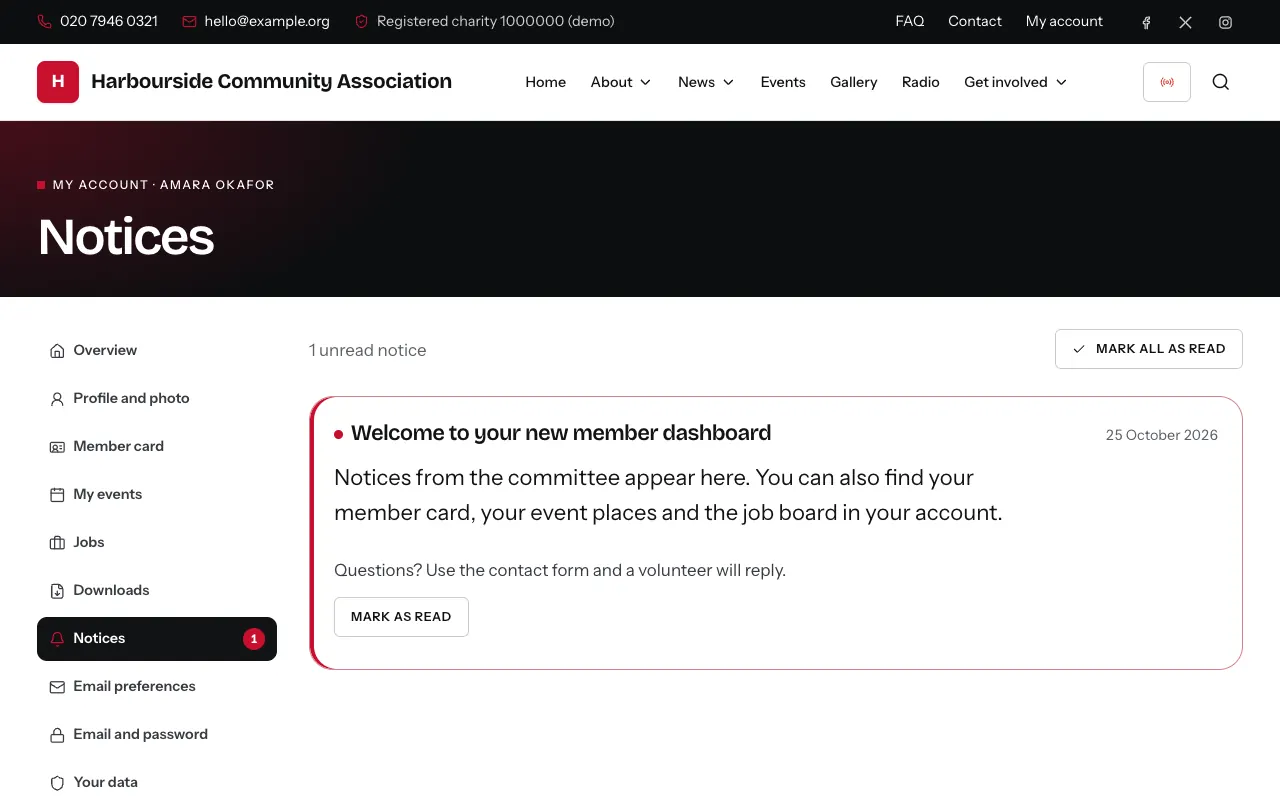Click the red H association logo
The height and width of the screenshot is (800, 1280).
coord(58,82)
